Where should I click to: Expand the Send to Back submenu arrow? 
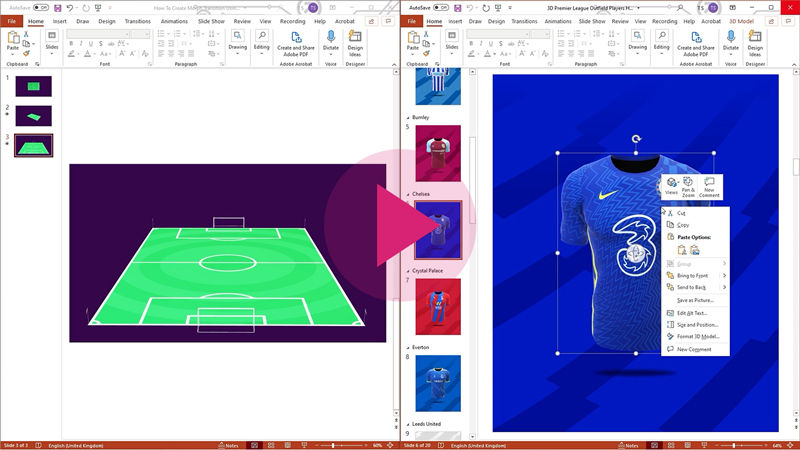724,287
